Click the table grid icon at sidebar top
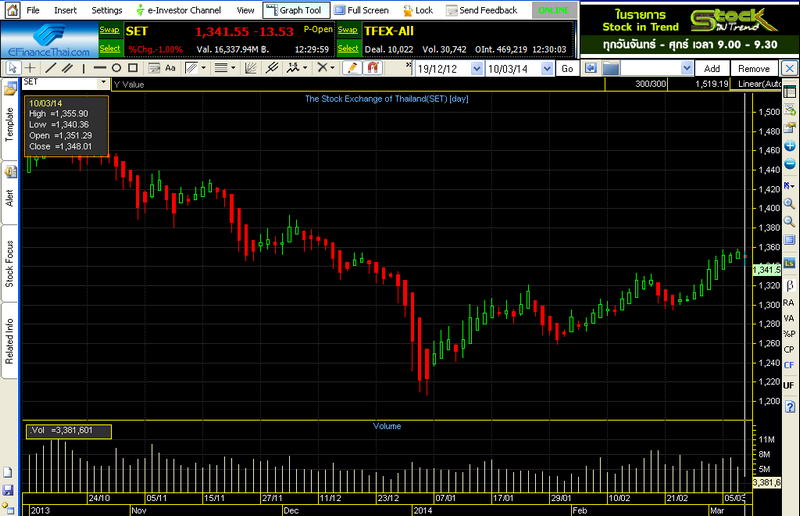800x516 pixels. tap(789, 92)
